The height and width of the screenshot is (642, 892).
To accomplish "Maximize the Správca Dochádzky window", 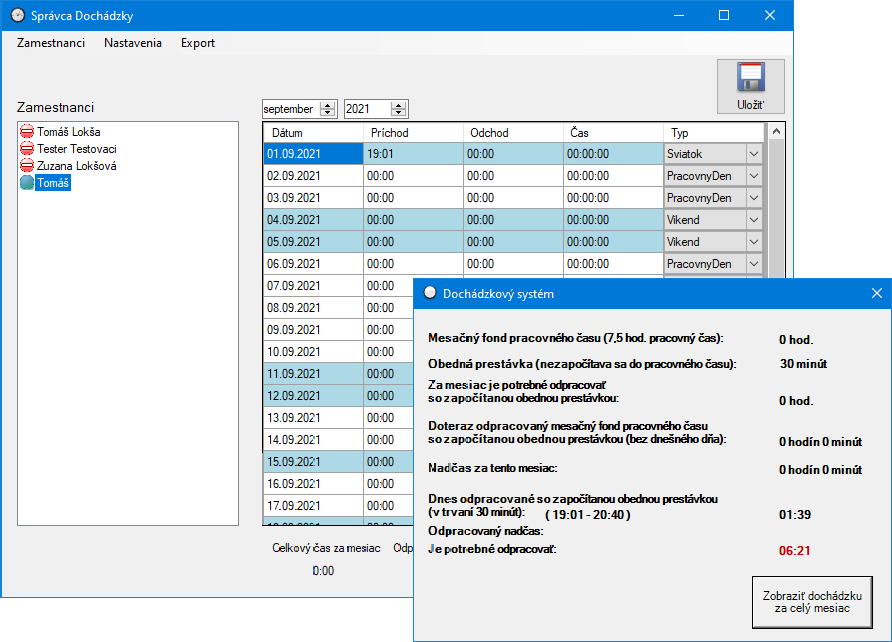I will coord(724,15).
